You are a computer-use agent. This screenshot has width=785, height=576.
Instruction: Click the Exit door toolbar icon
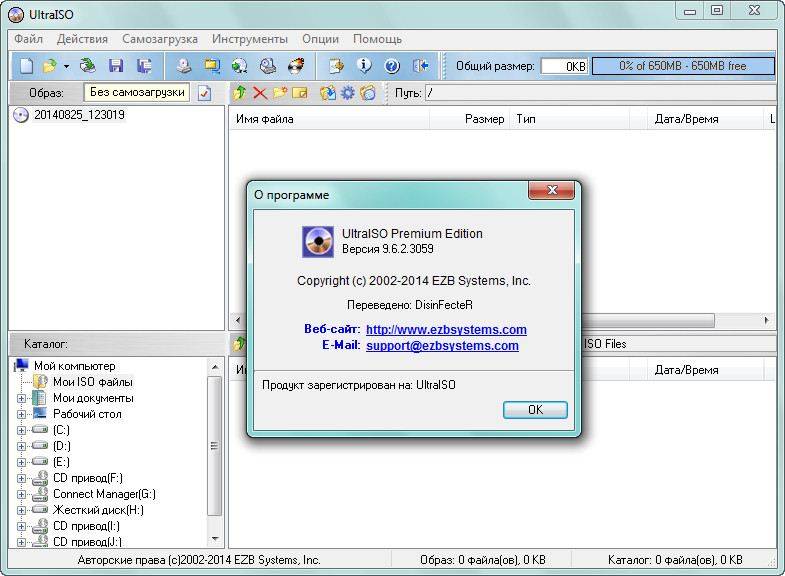[420, 66]
